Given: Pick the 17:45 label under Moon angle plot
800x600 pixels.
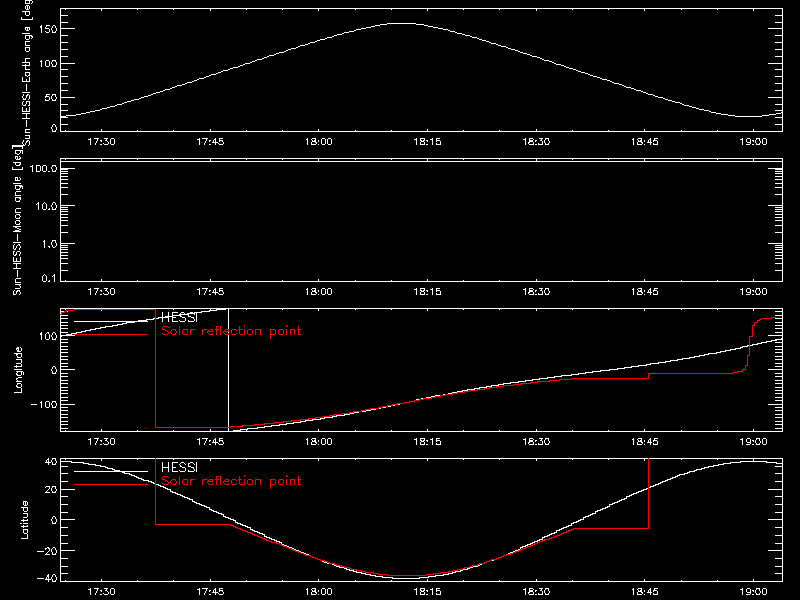Looking at the screenshot, I should [210, 292].
